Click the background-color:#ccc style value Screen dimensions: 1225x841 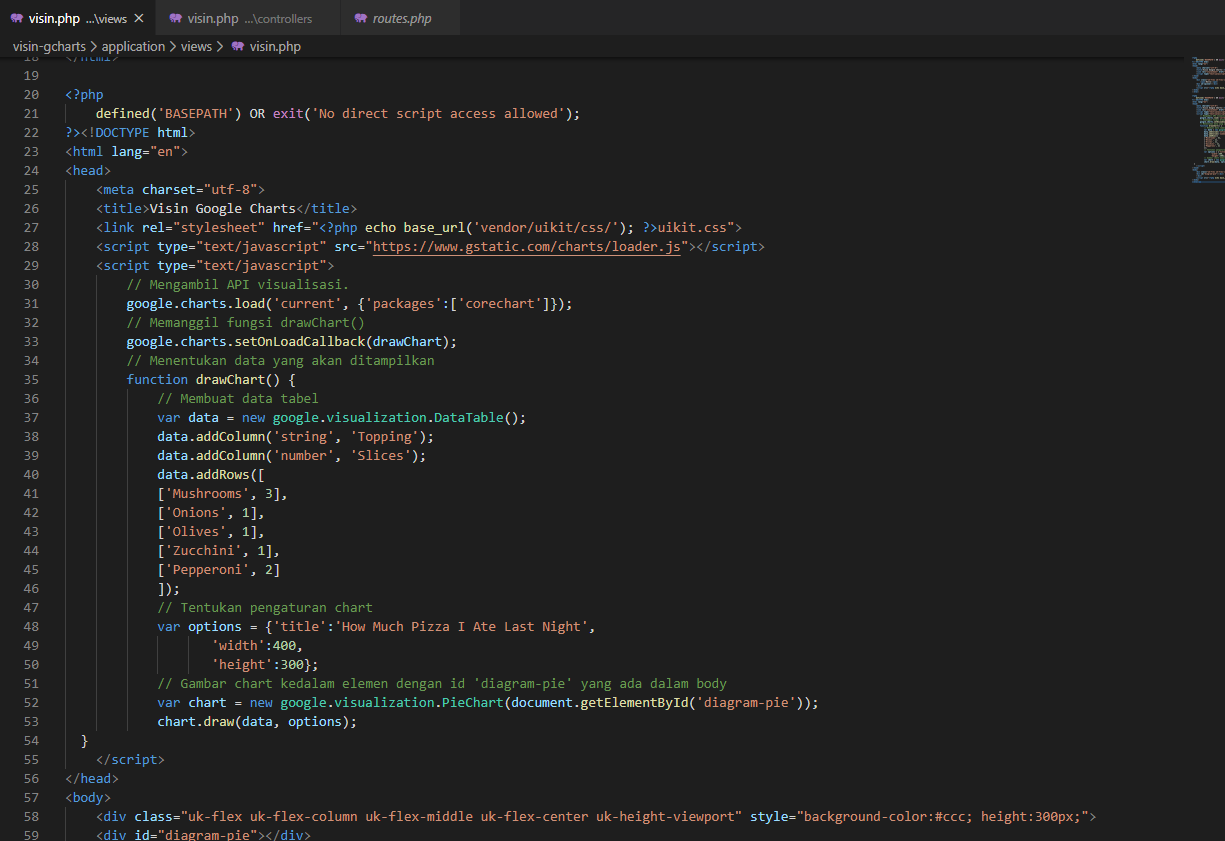click(888, 816)
